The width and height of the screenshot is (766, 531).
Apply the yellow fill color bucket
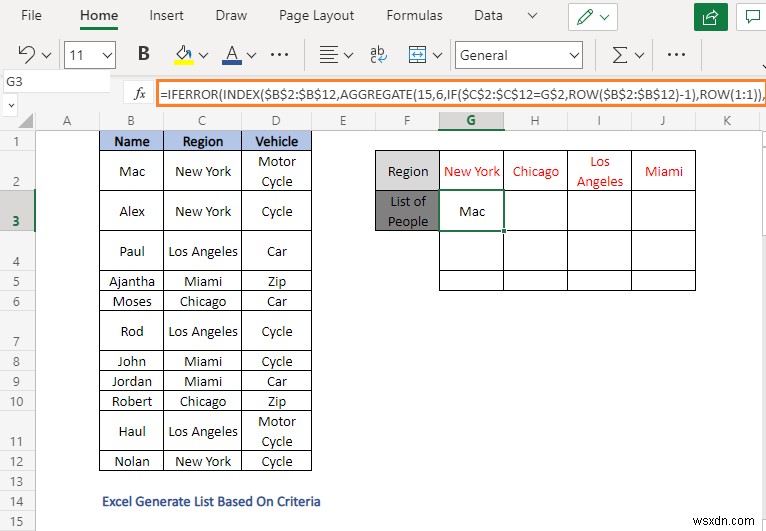pos(184,55)
